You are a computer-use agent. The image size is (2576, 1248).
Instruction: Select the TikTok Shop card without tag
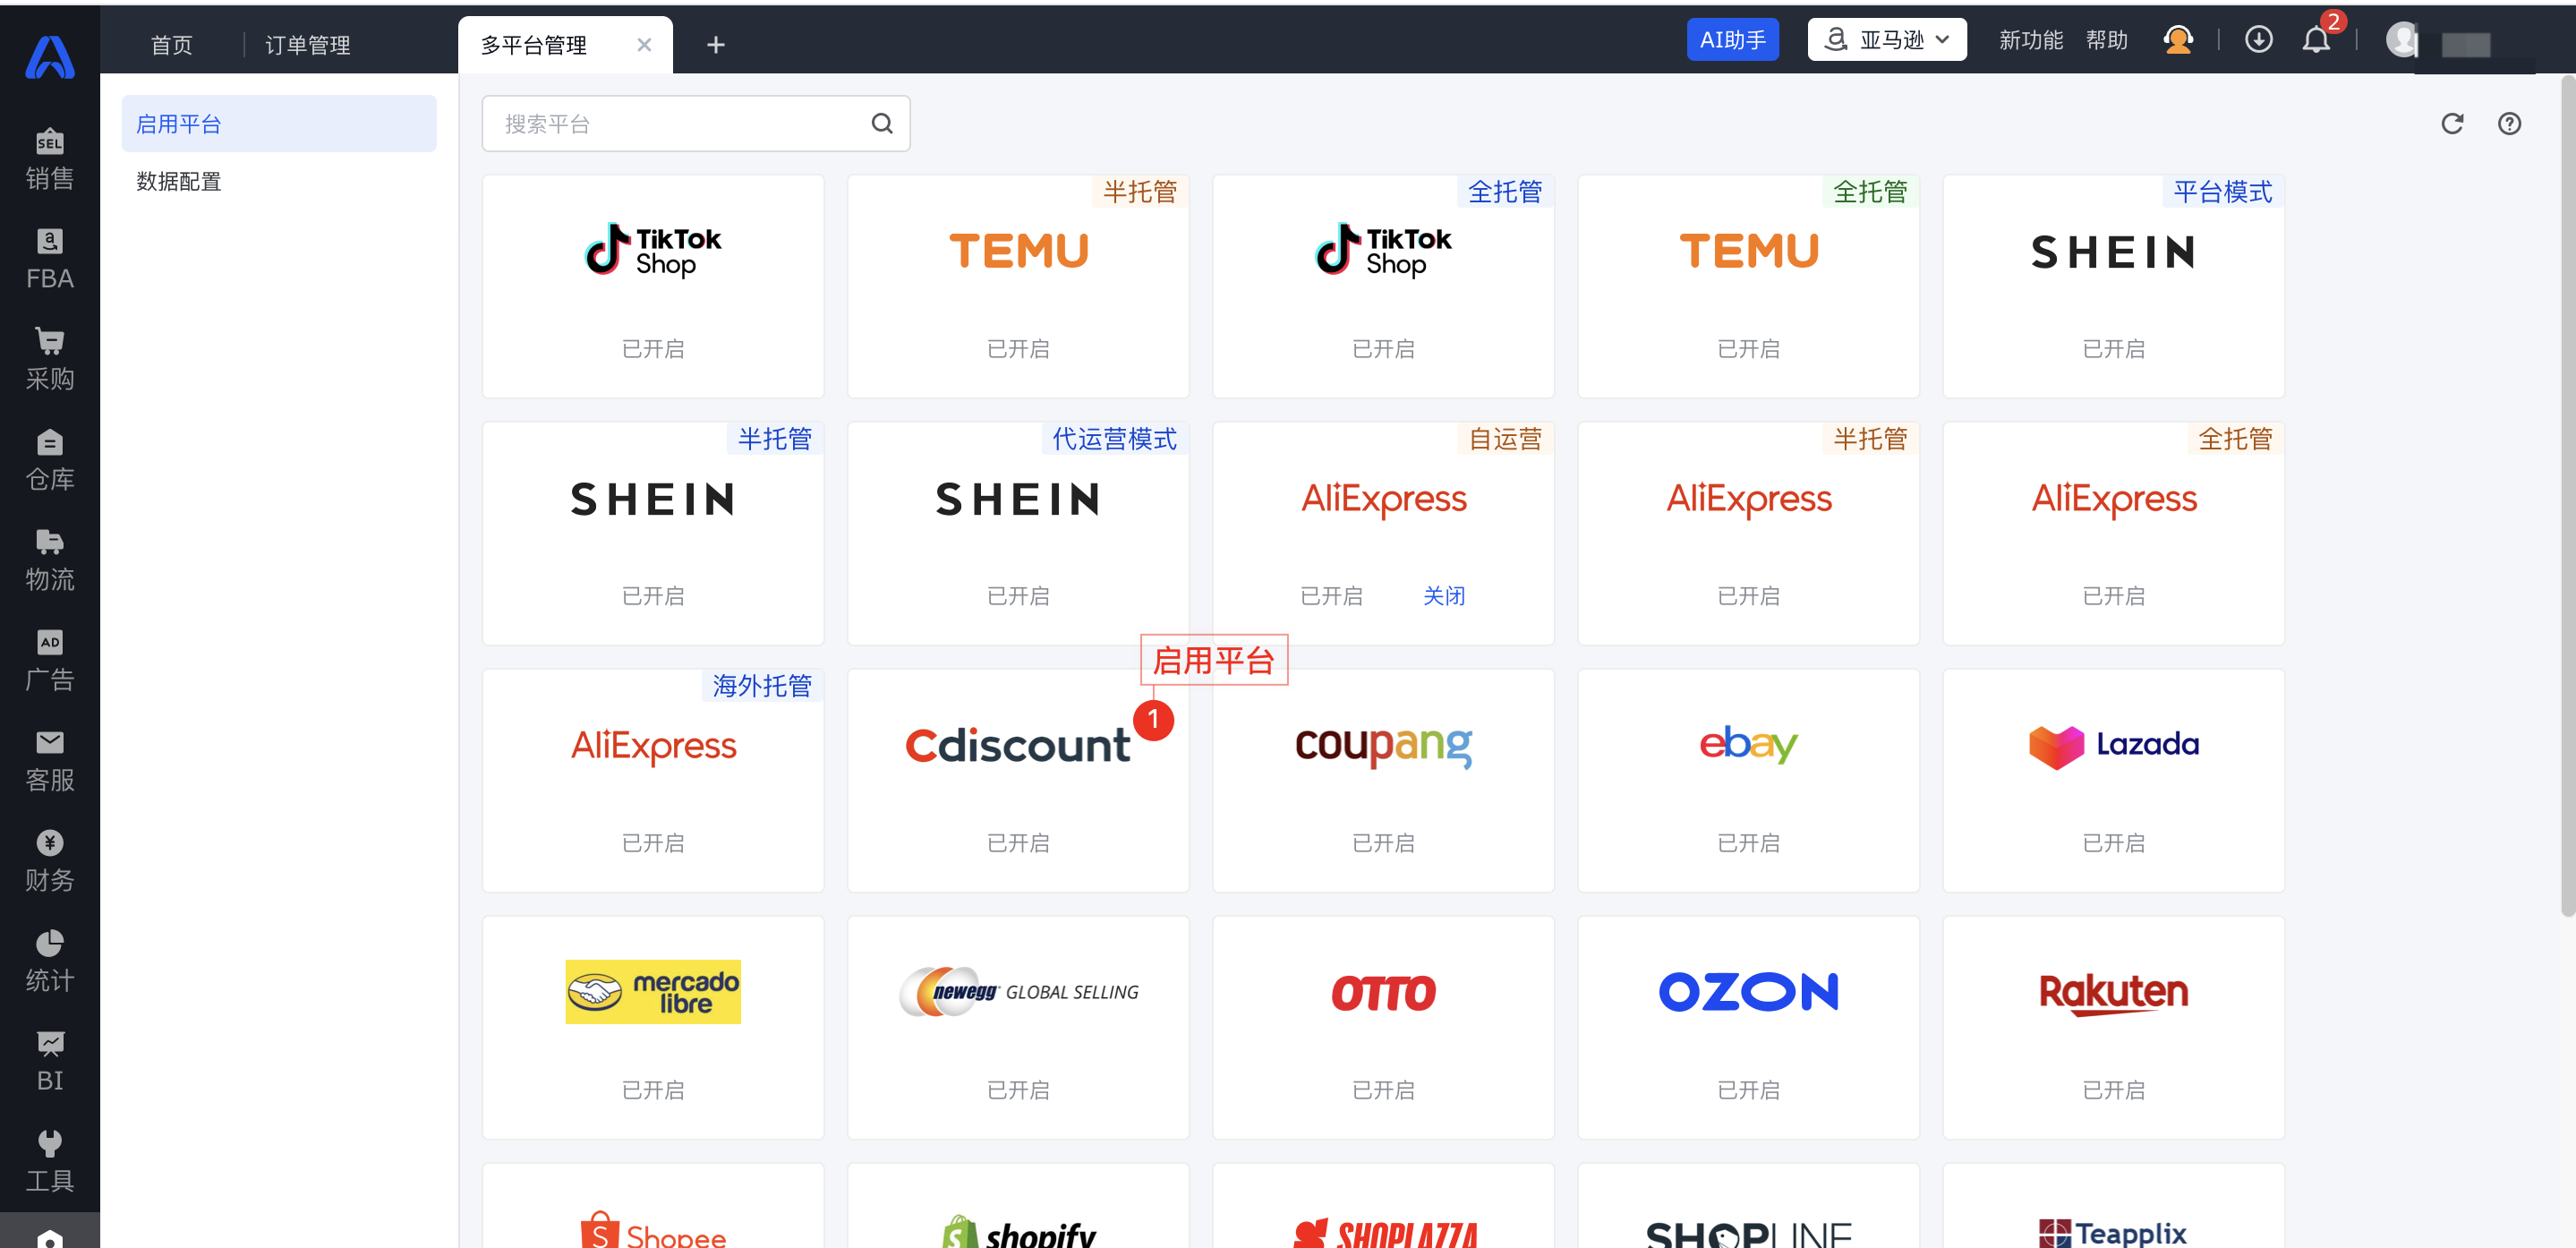point(653,286)
